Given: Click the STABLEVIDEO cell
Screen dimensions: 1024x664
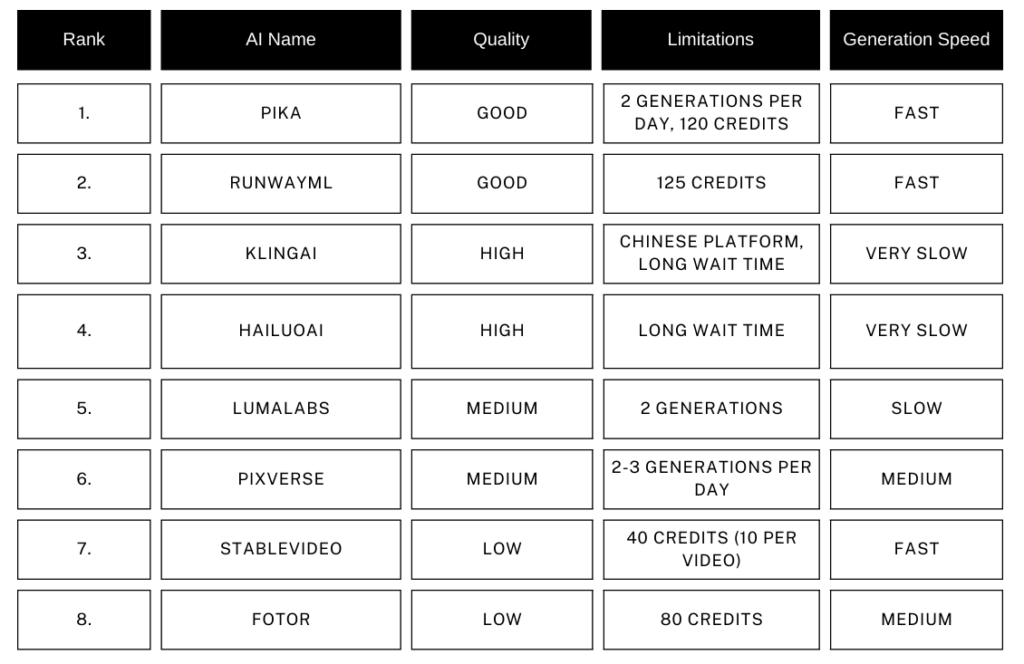Looking at the screenshot, I should click(x=280, y=549).
